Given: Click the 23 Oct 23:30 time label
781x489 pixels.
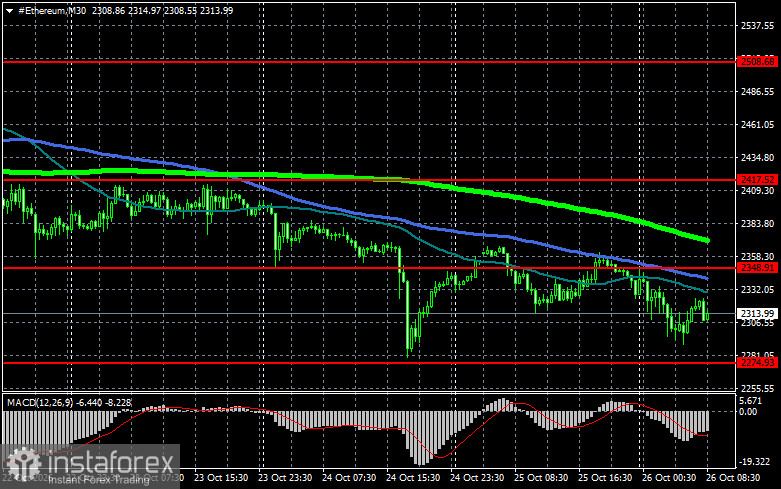Looking at the screenshot, I should [x=285, y=478].
